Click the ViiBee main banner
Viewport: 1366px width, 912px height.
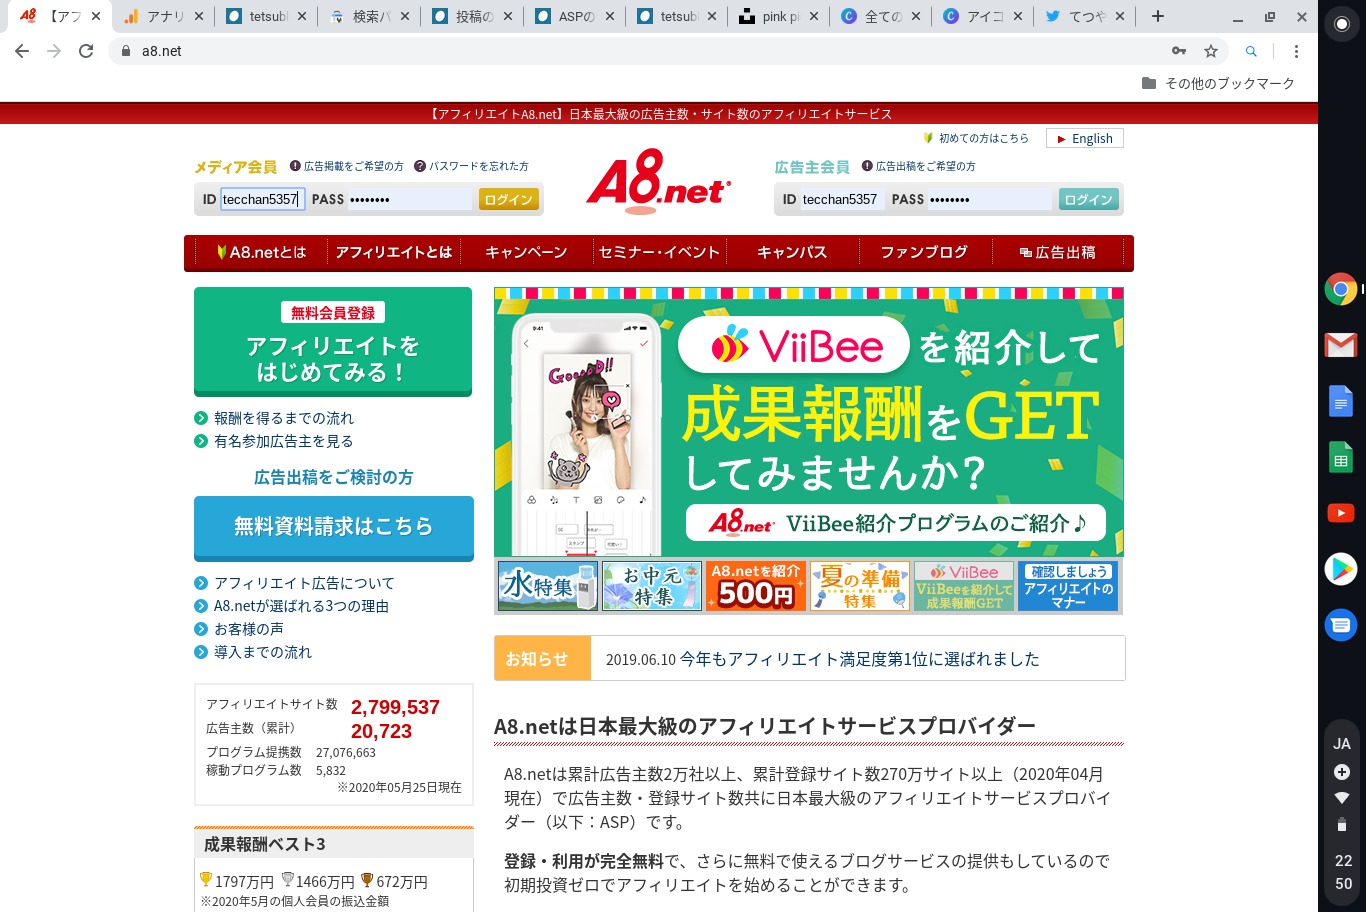click(809, 422)
